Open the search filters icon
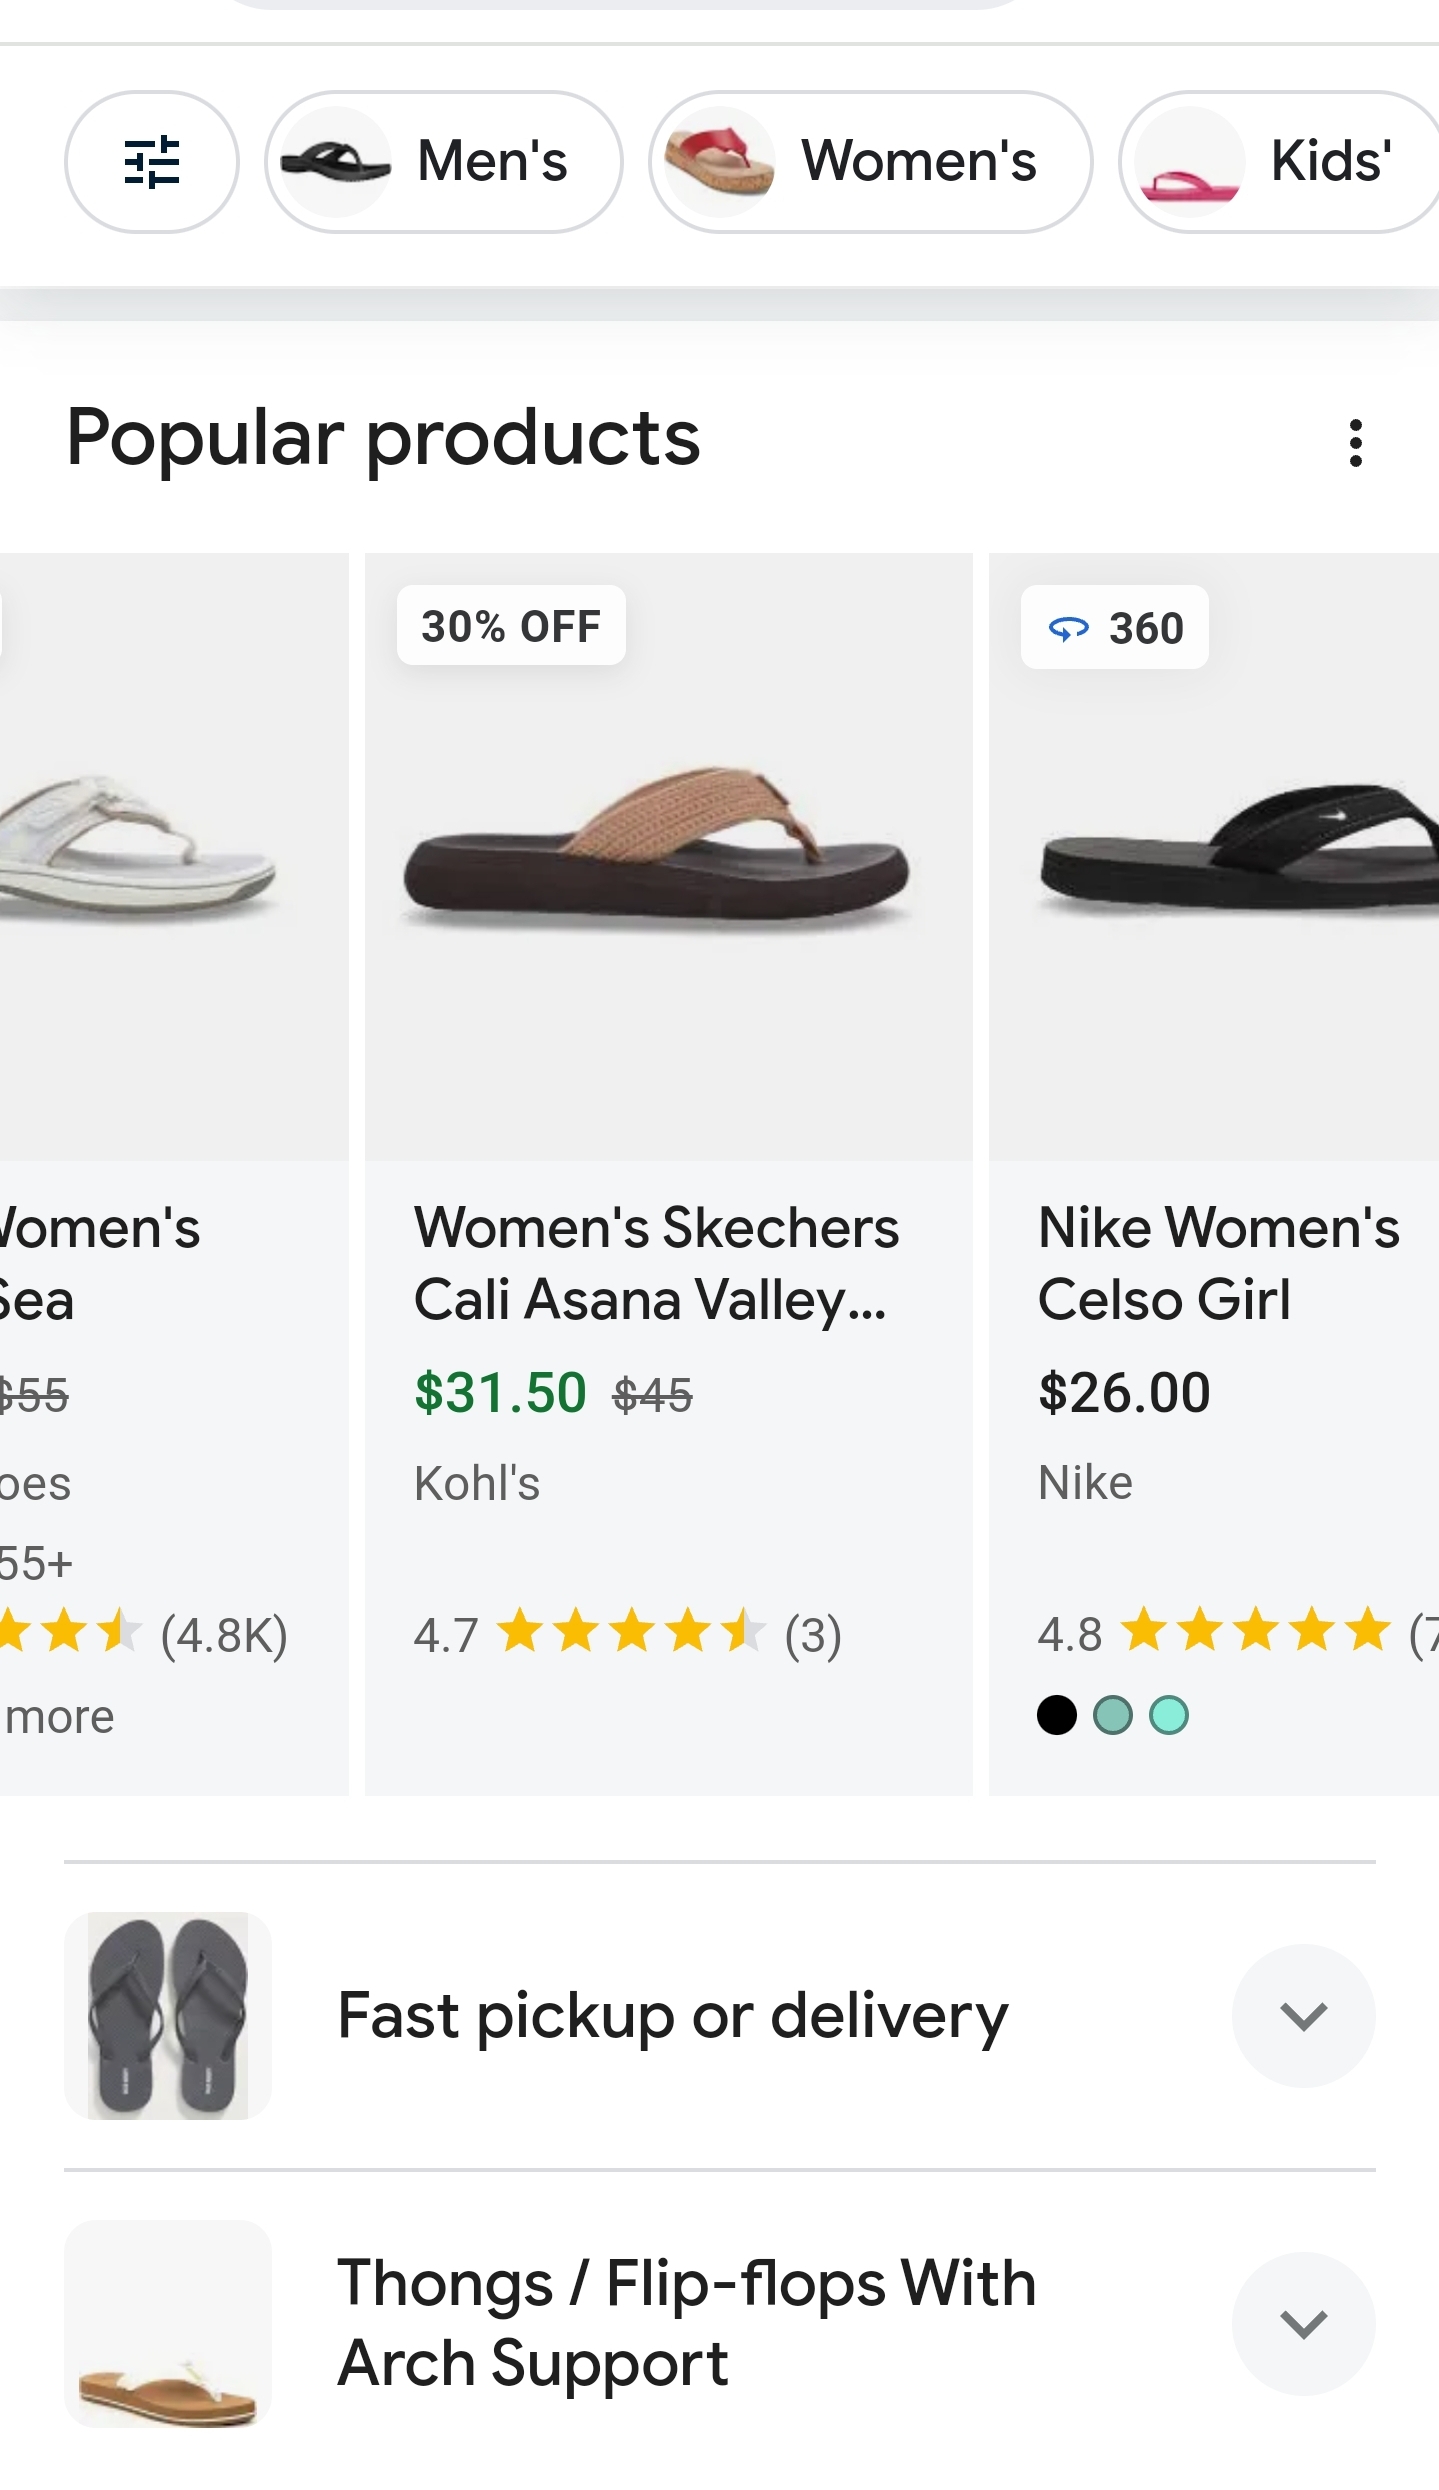Image resolution: width=1439 pixels, height=2490 pixels. [x=152, y=162]
